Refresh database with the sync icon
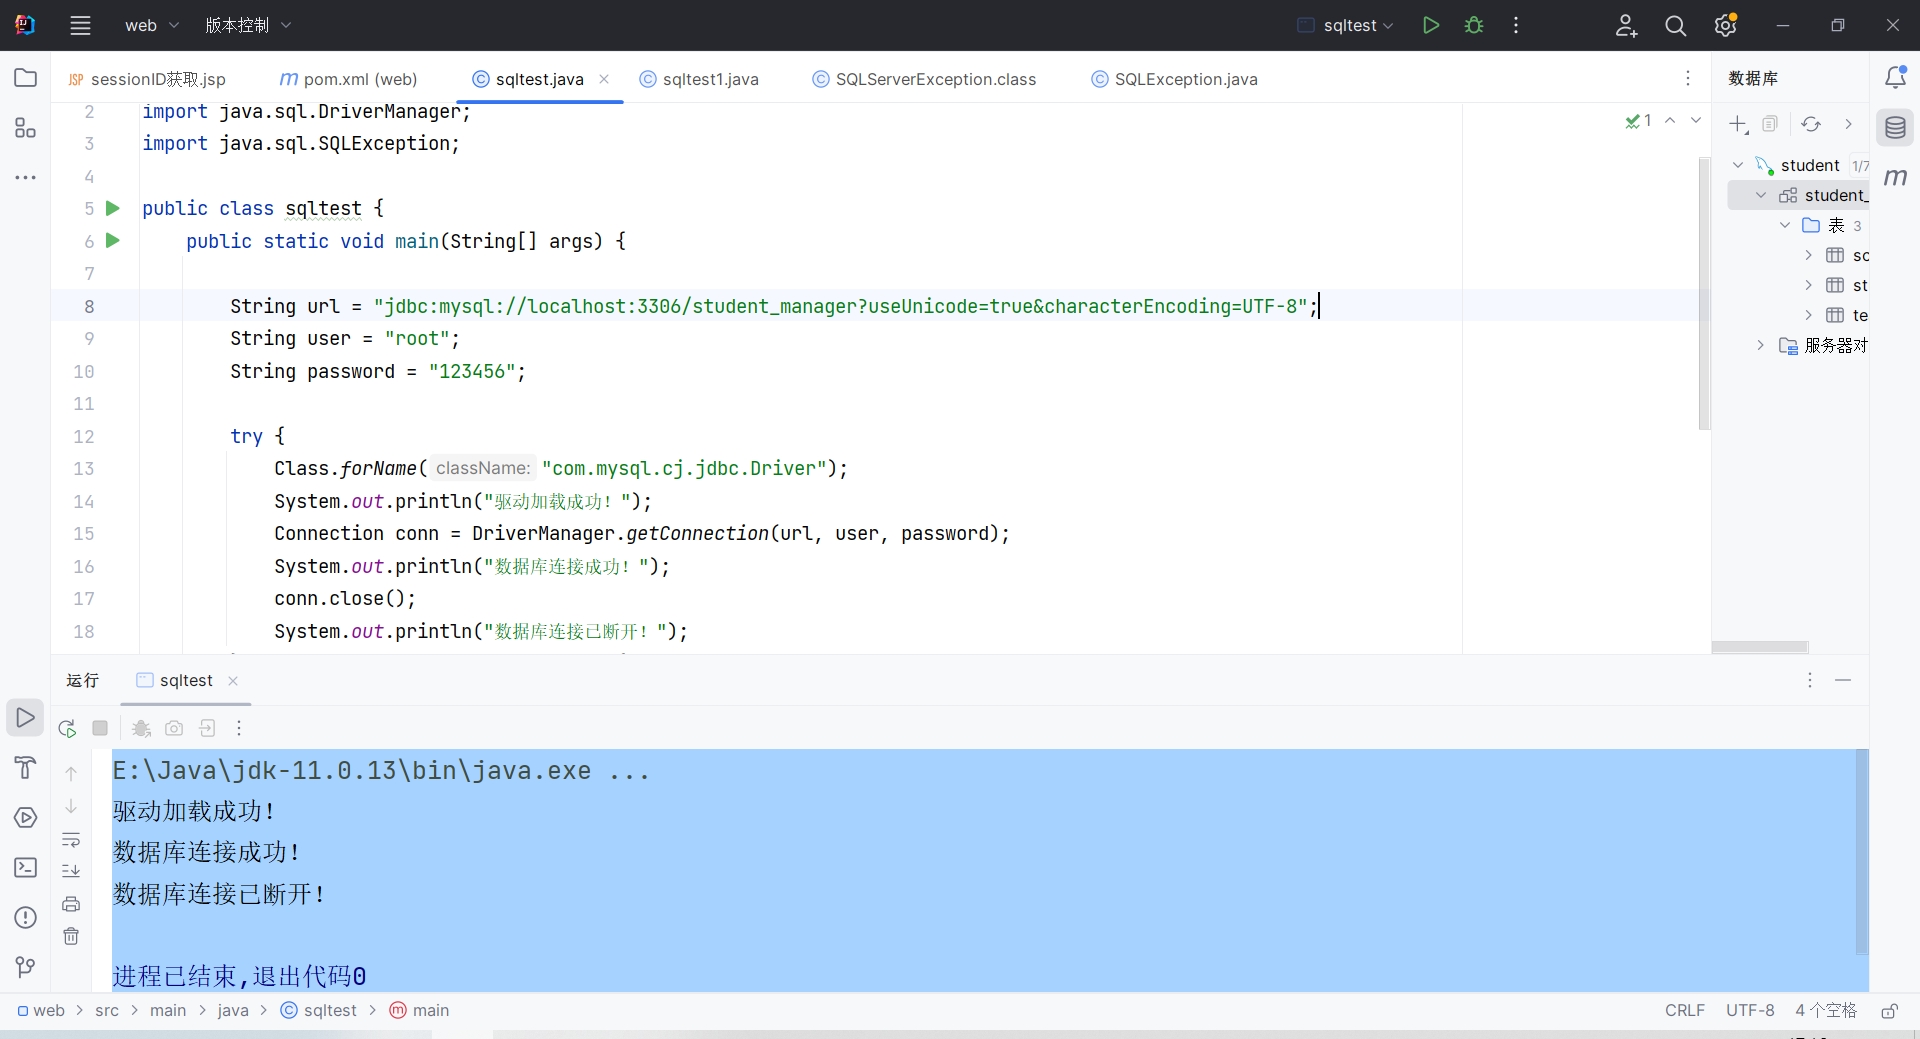This screenshot has height=1039, width=1920. [1811, 124]
